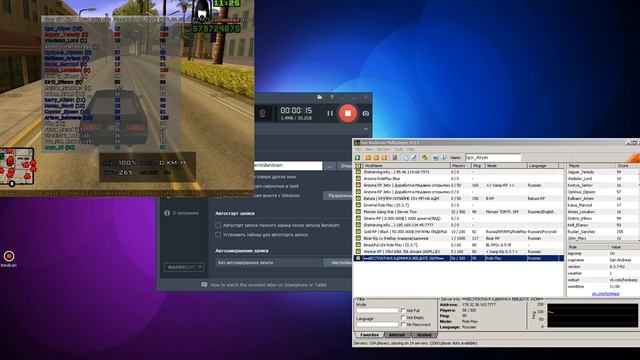The width and height of the screenshot is (640, 360).
Task: Select the Arizona RolePlay Blue server row
Action: [459, 178]
